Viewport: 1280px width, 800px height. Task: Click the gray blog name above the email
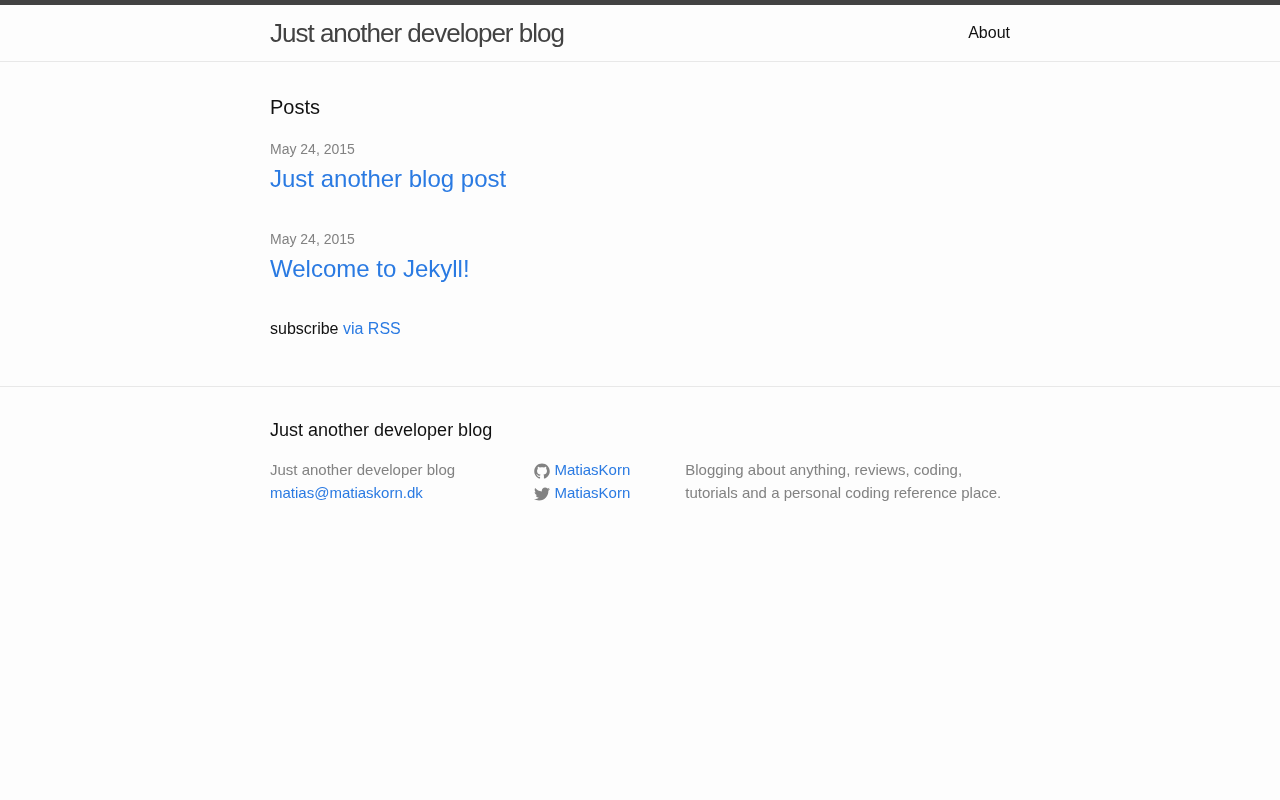point(362,470)
